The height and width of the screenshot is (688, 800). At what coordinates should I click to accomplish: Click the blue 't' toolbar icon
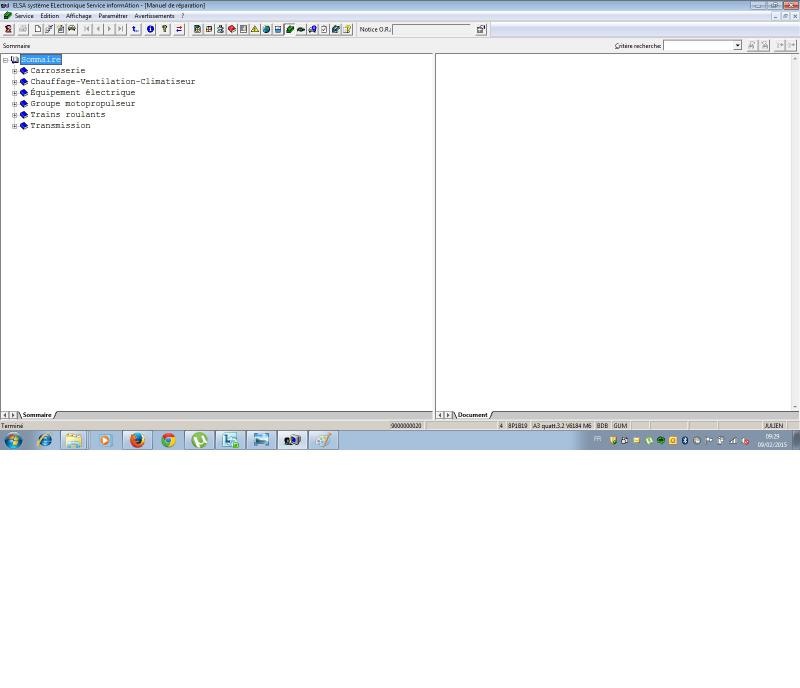tap(135, 29)
